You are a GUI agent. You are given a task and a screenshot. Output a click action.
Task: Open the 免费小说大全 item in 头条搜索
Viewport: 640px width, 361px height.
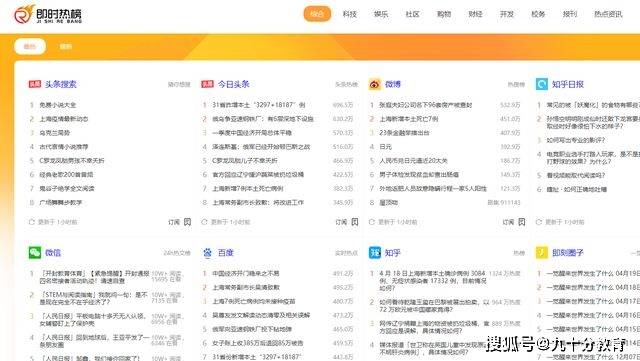click(x=58, y=105)
